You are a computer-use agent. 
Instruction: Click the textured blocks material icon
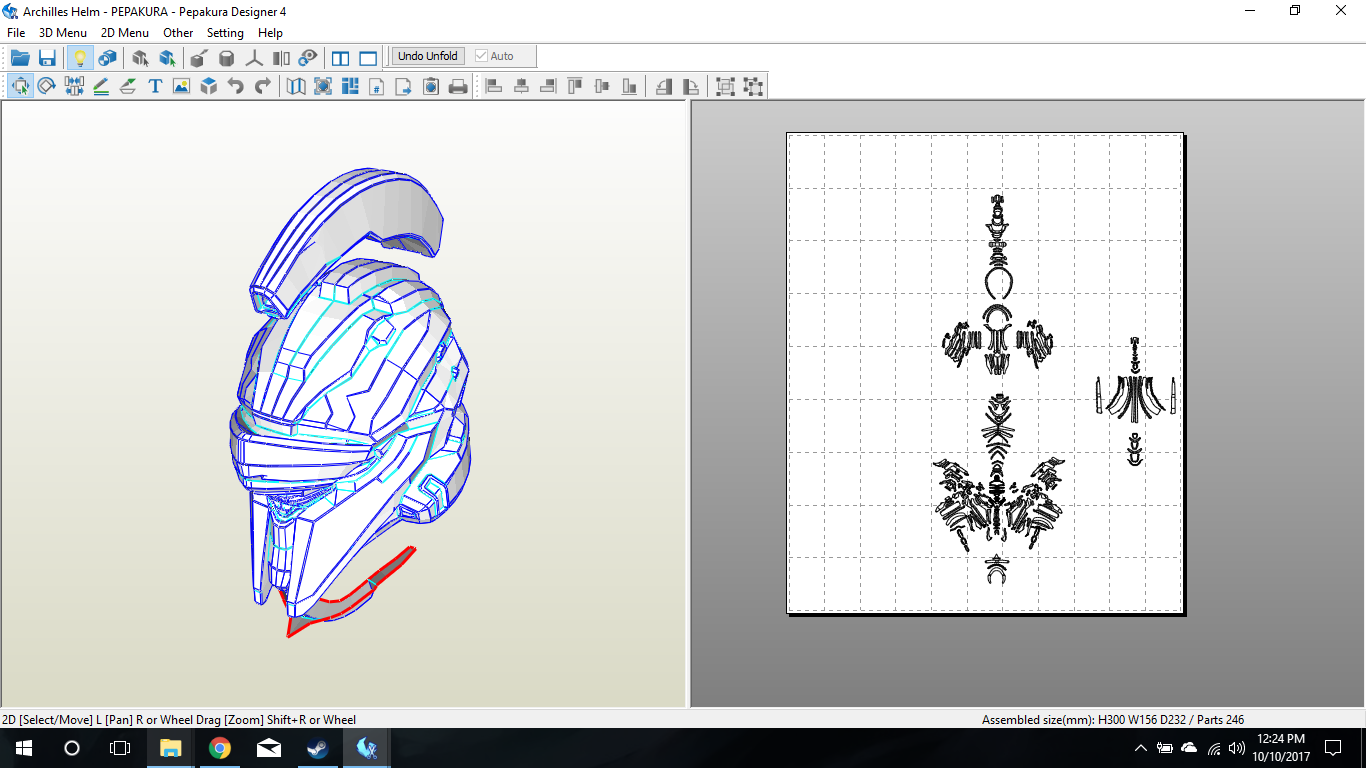[107, 57]
